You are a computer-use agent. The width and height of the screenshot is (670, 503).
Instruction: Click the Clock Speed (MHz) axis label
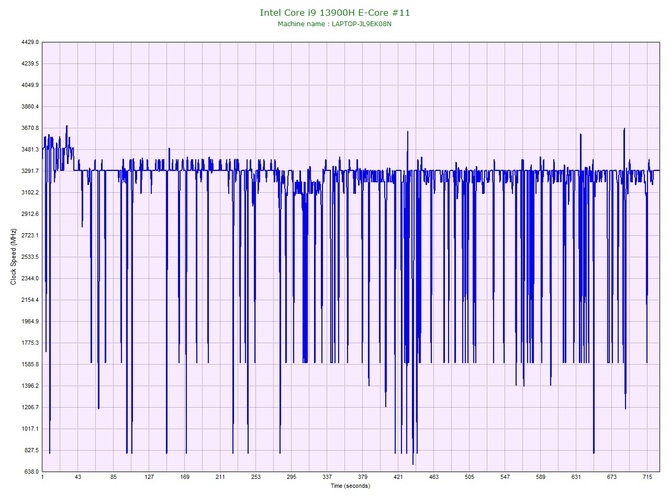coord(13,257)
